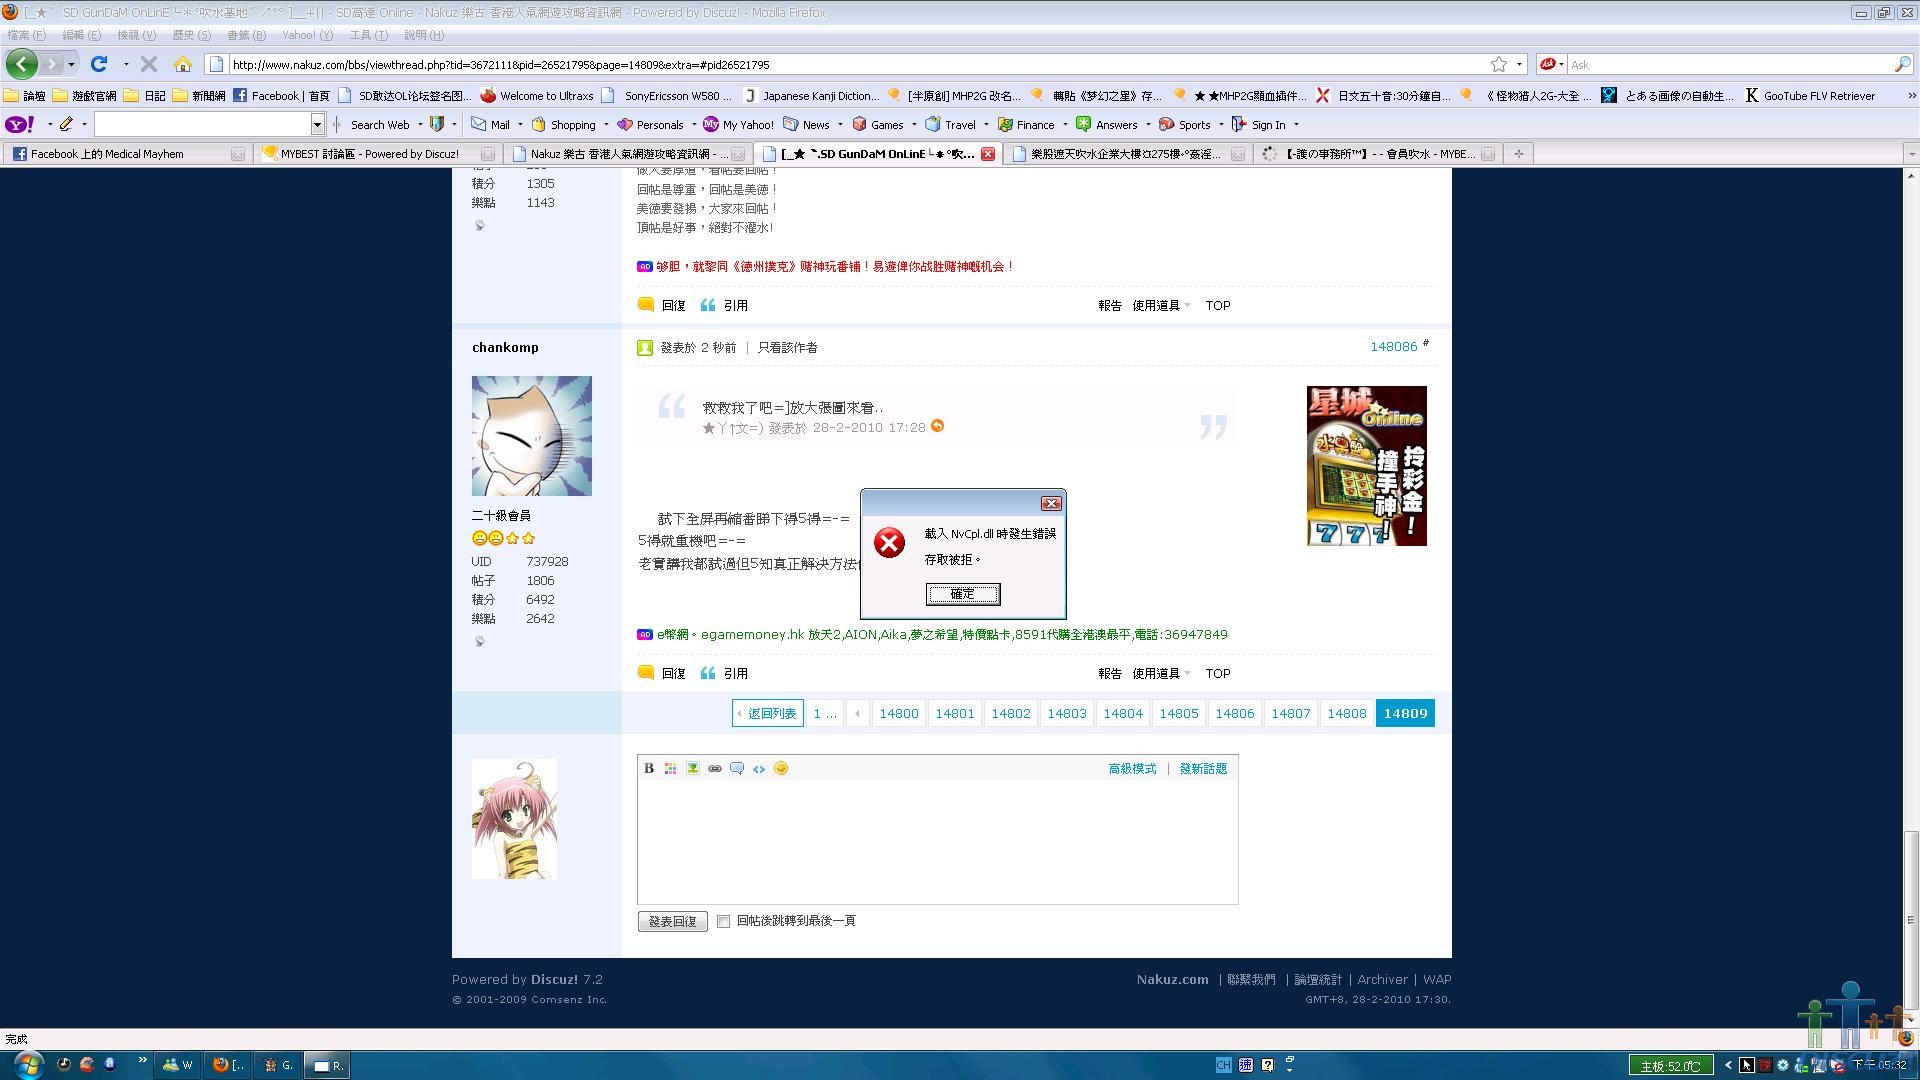Click the Ask search magnifier icon
Image resolution: width=1920 pixels, height=1080 pixels.
click(x=1901, y=64)
